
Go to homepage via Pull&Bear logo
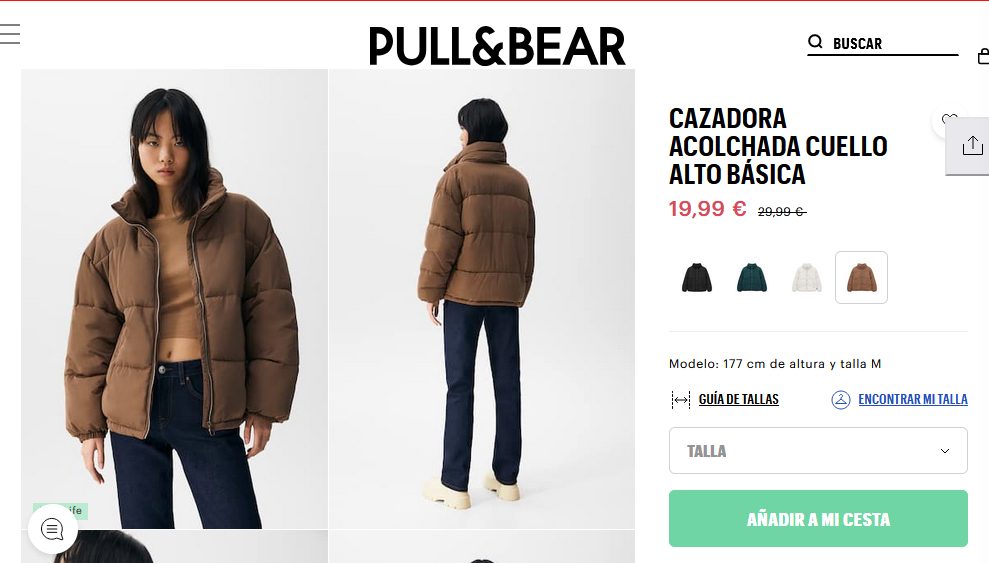[497, 46]
